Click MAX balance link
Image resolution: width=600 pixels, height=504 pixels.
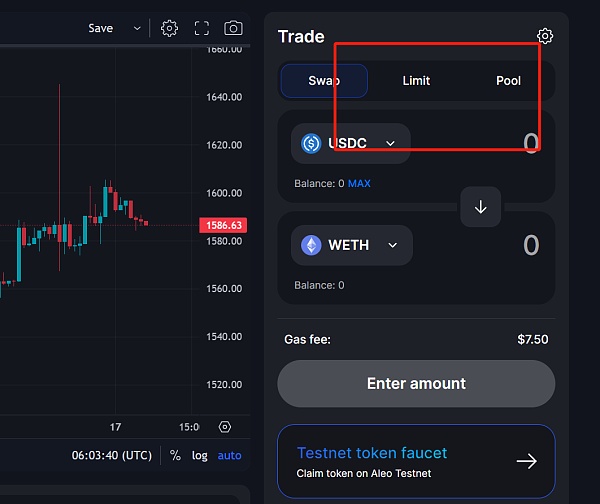click(x=359, y=184)
